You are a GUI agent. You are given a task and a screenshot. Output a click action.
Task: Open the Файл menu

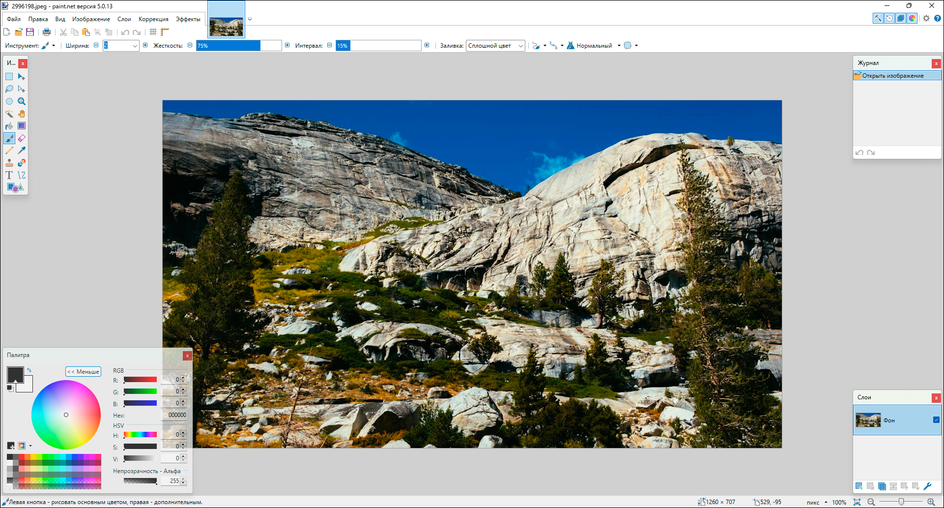point(14,19)
